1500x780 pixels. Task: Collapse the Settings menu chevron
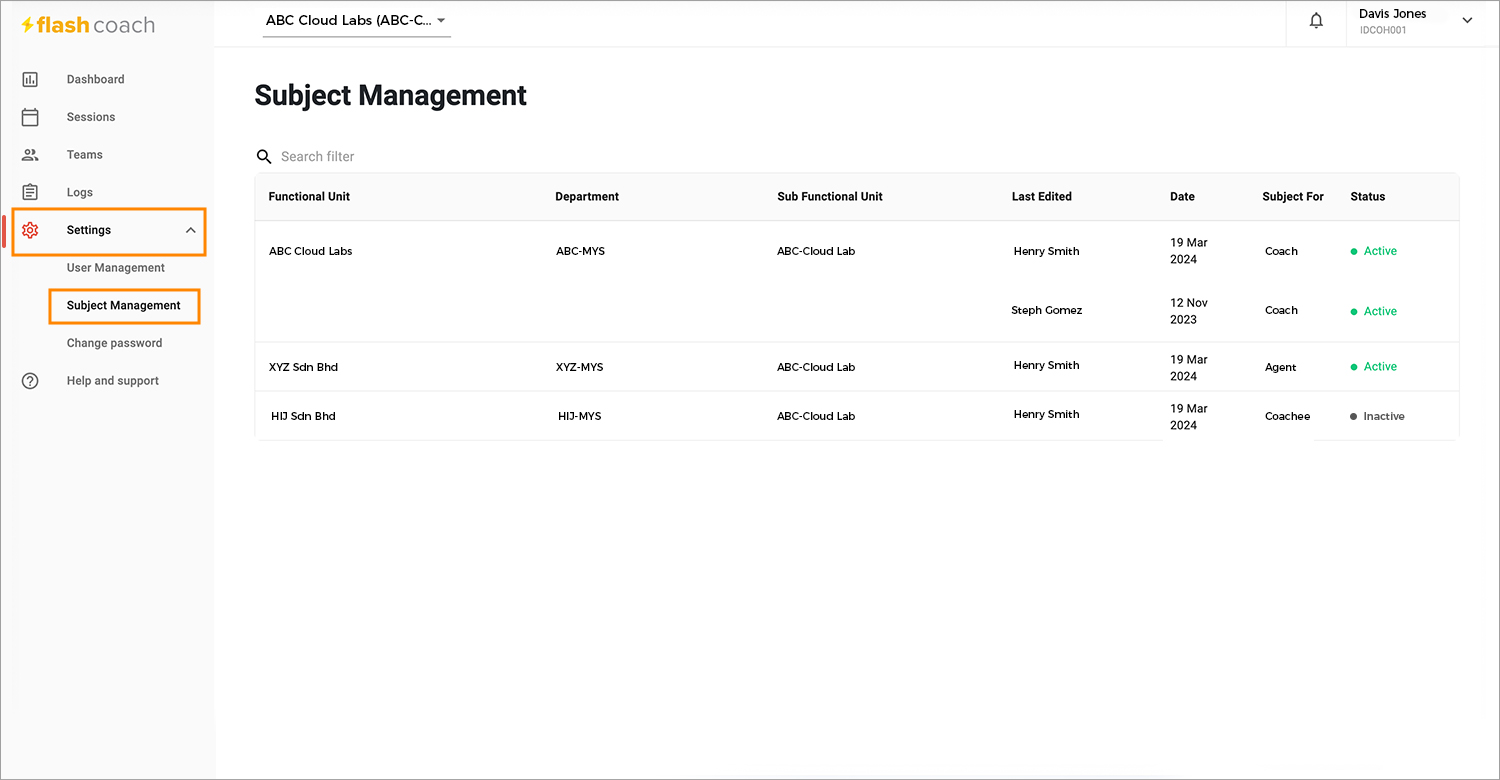click(191, 231)
